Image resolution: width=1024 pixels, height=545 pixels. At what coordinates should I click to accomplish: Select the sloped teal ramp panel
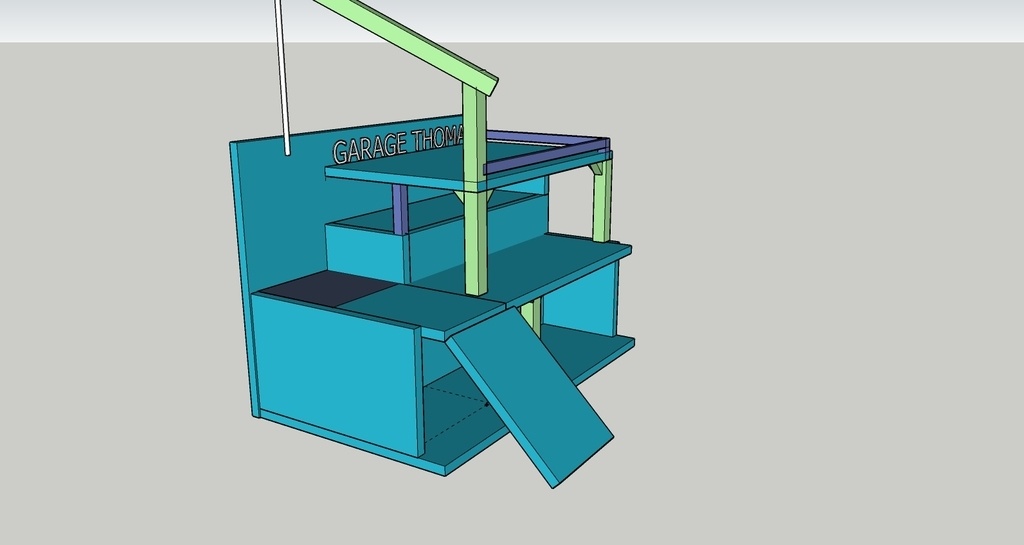pyautogui.click(x=529, y=396)
